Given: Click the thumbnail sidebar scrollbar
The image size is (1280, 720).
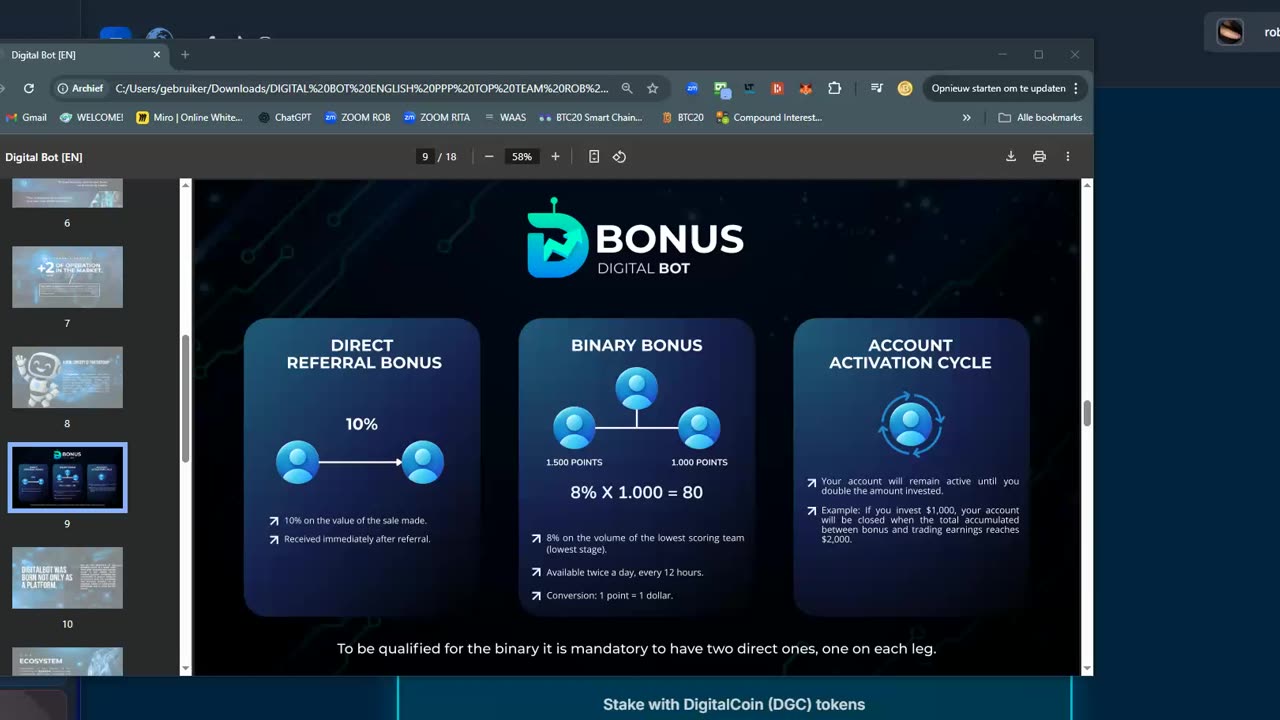Looking at the screenshot, I should (185, 396).
